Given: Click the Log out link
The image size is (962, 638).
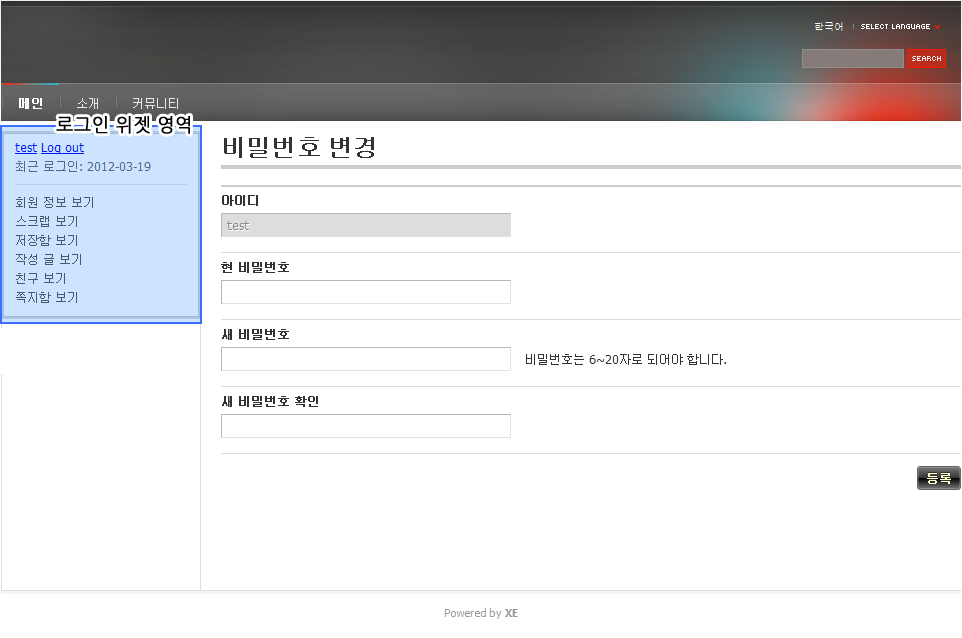Looking at the screenshot, I should [x=62, y=148].
